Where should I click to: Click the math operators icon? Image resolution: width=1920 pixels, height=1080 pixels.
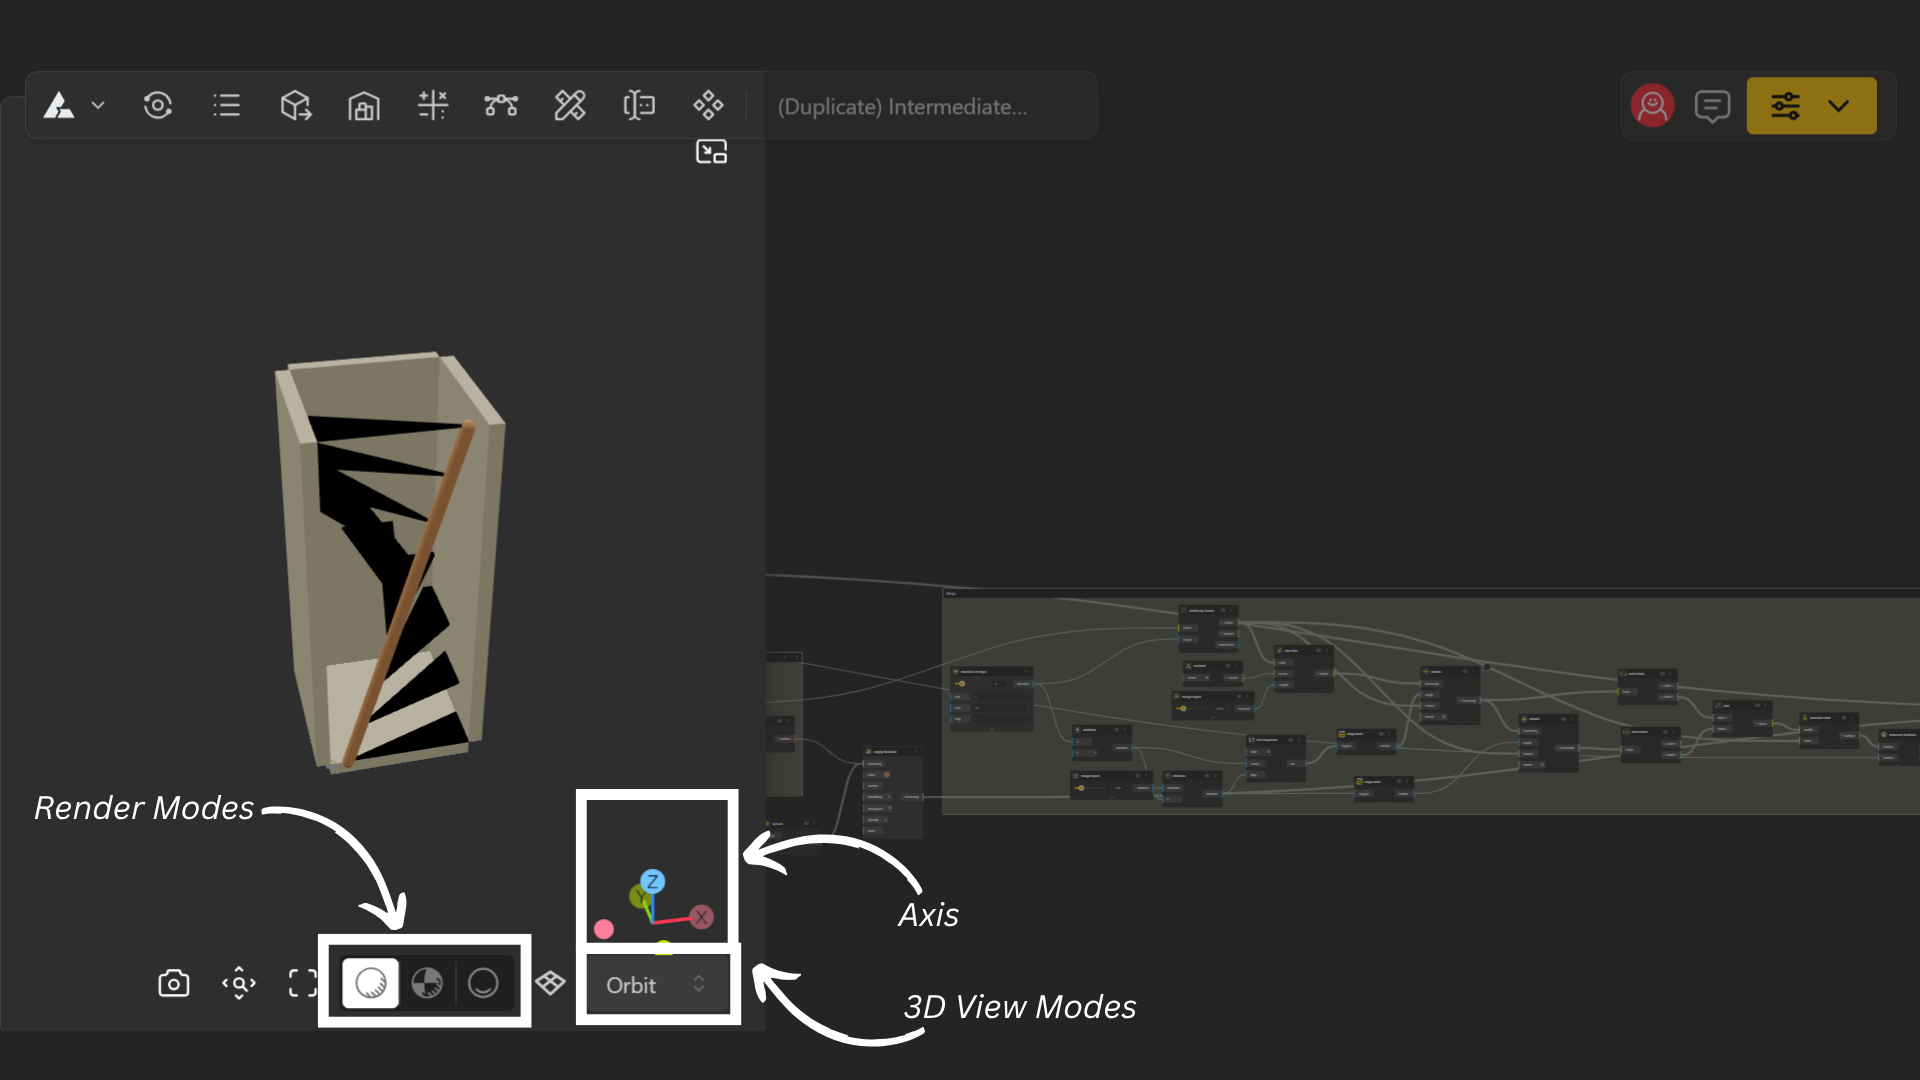(x=433, y=105)
